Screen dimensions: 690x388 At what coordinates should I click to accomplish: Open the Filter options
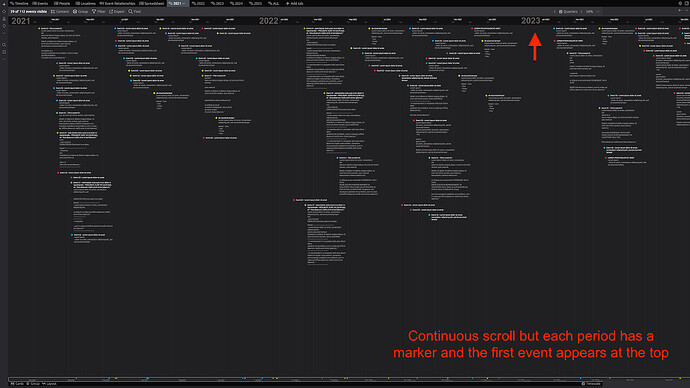click(x=99, y=11)
